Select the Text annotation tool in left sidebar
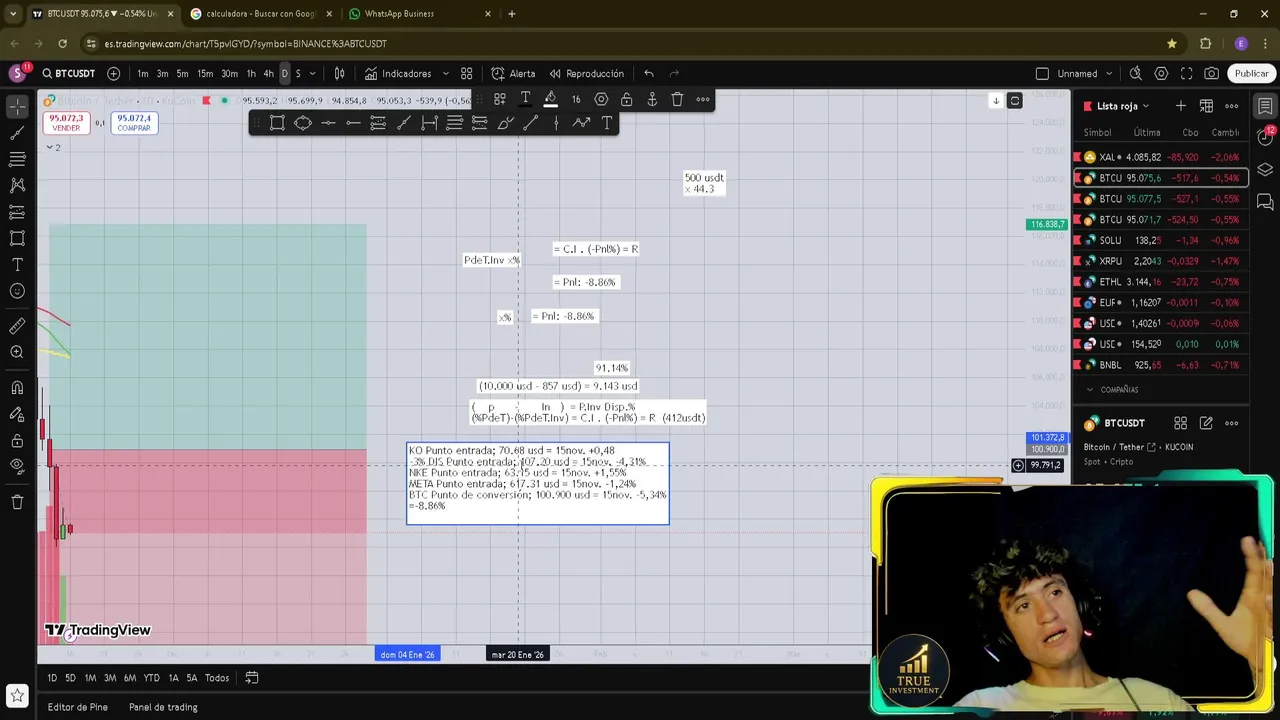The height and width of the screenshot is (720, 1280). (x=17, y=265)
